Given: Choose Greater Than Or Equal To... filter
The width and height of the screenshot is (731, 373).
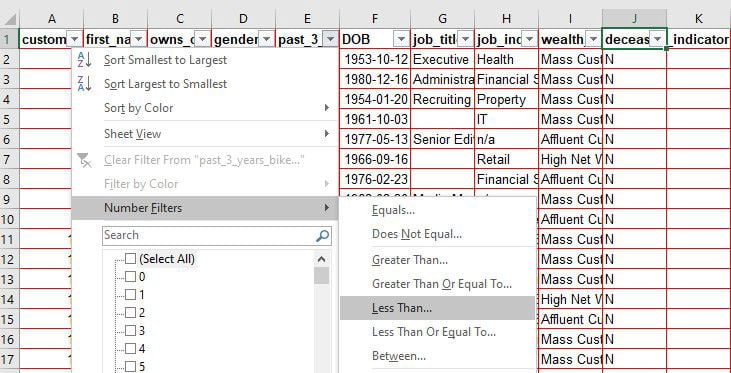Looking at the screenshot, I should (x=437, y=284).
